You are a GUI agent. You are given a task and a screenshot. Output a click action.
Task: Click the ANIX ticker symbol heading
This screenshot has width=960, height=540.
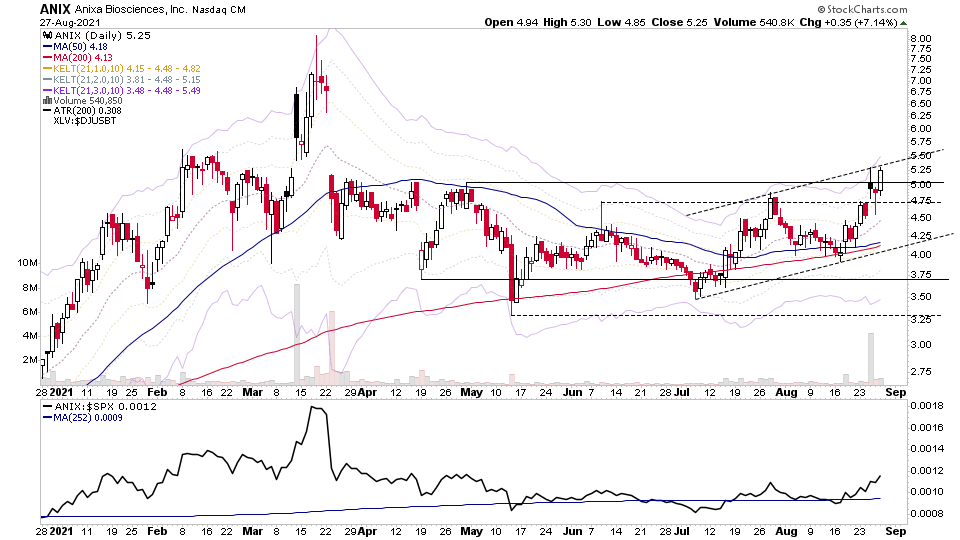(55, 9)
